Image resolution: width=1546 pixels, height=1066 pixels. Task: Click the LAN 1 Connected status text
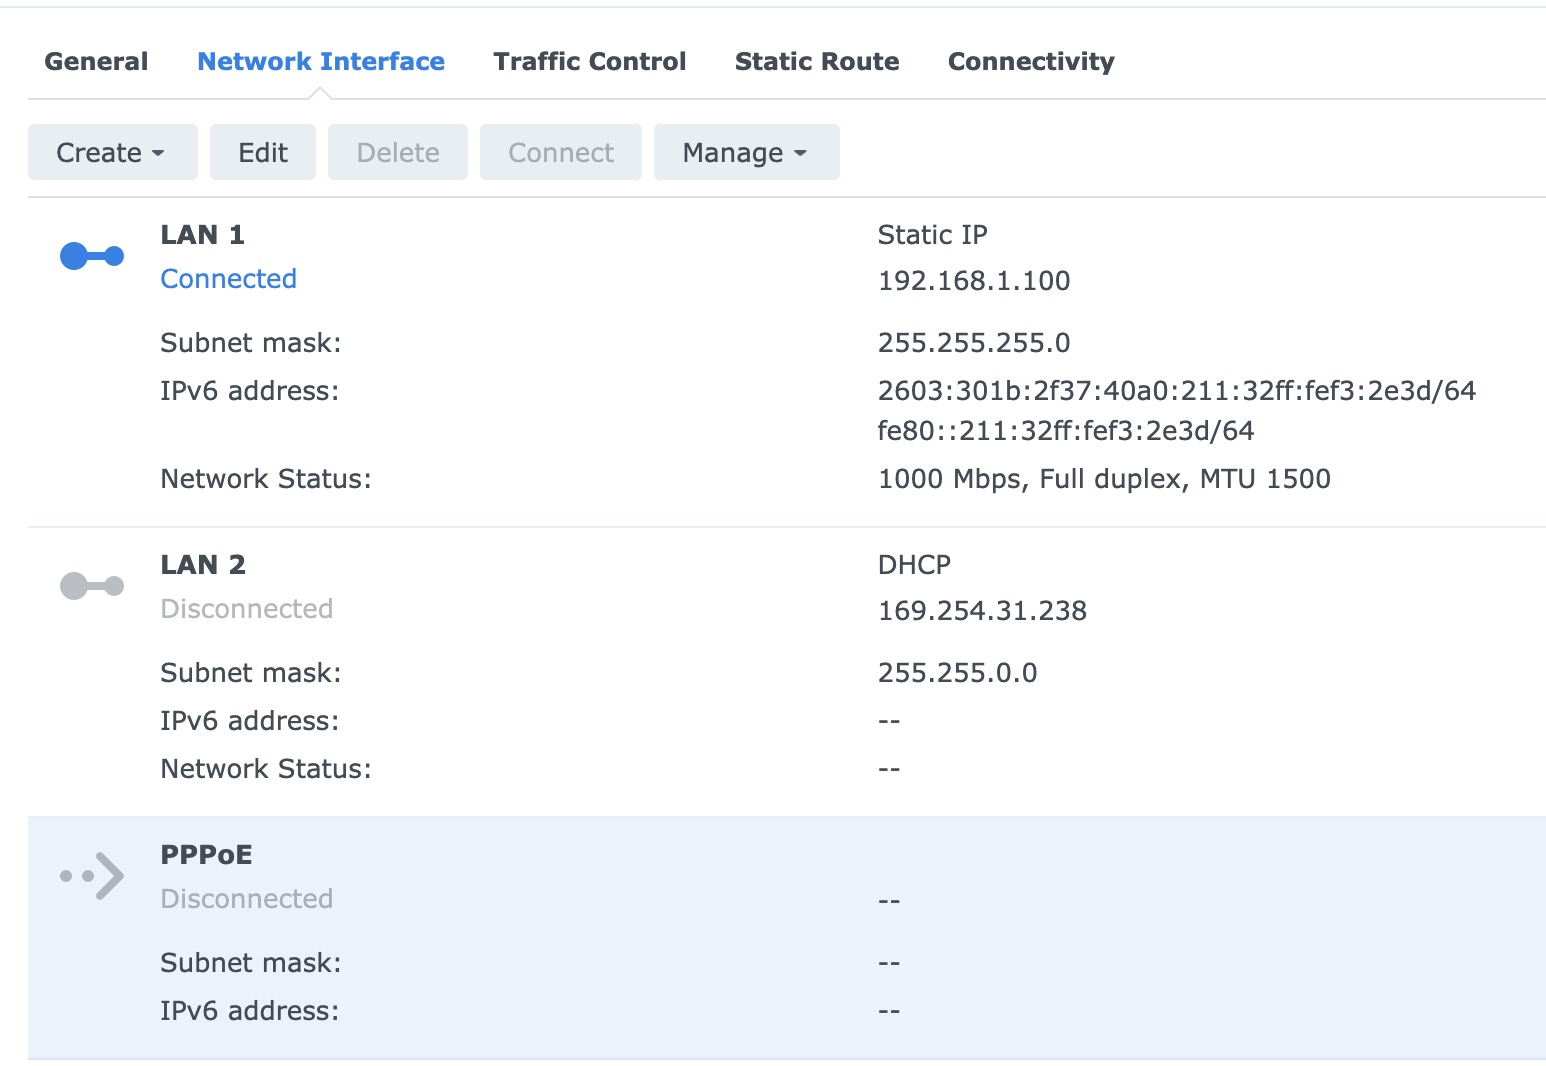point(229,279)
